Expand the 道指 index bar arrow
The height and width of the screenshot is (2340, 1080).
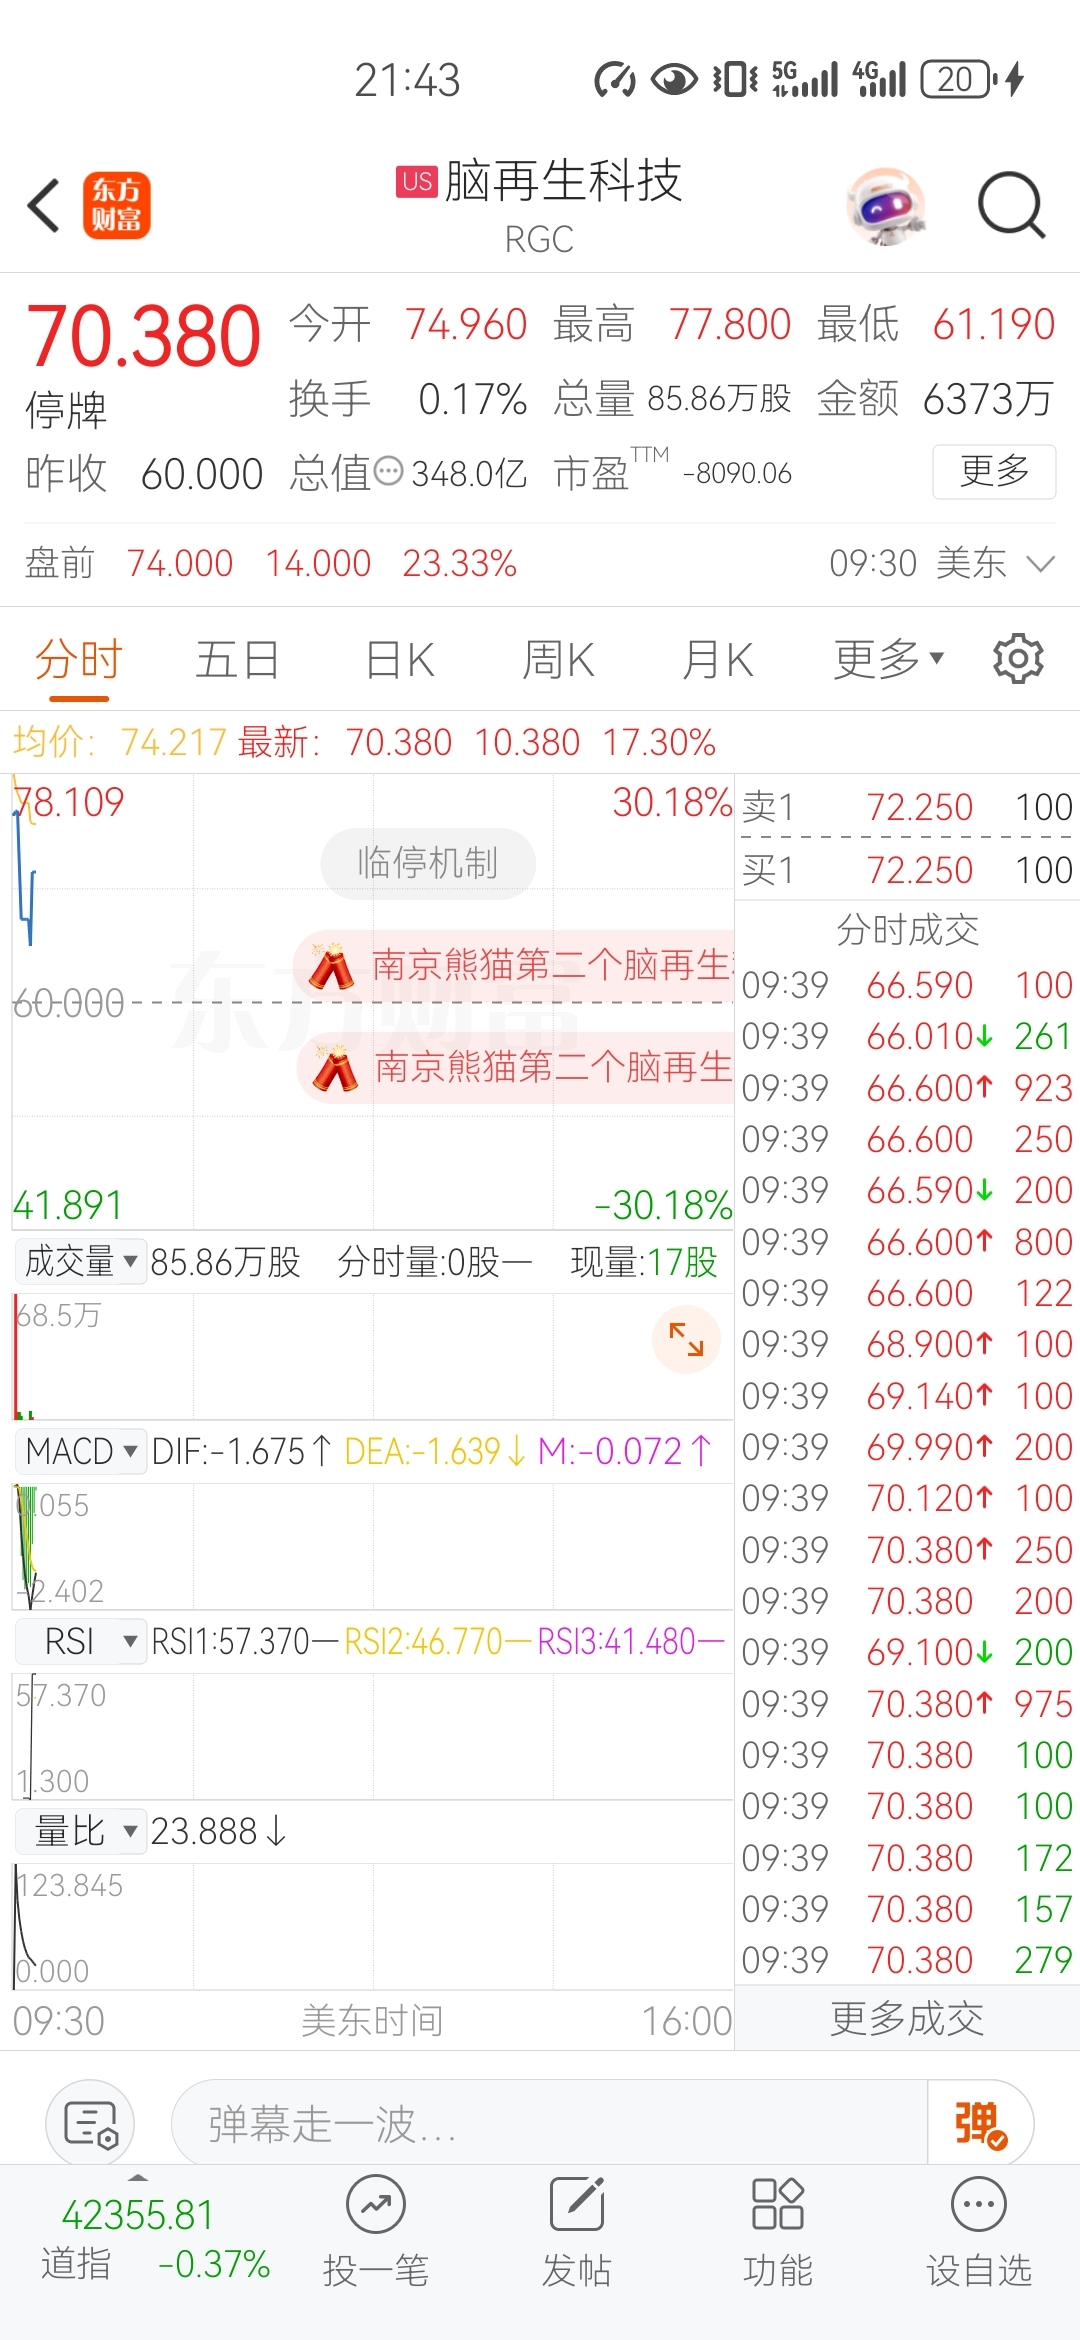pos(138,2178)
